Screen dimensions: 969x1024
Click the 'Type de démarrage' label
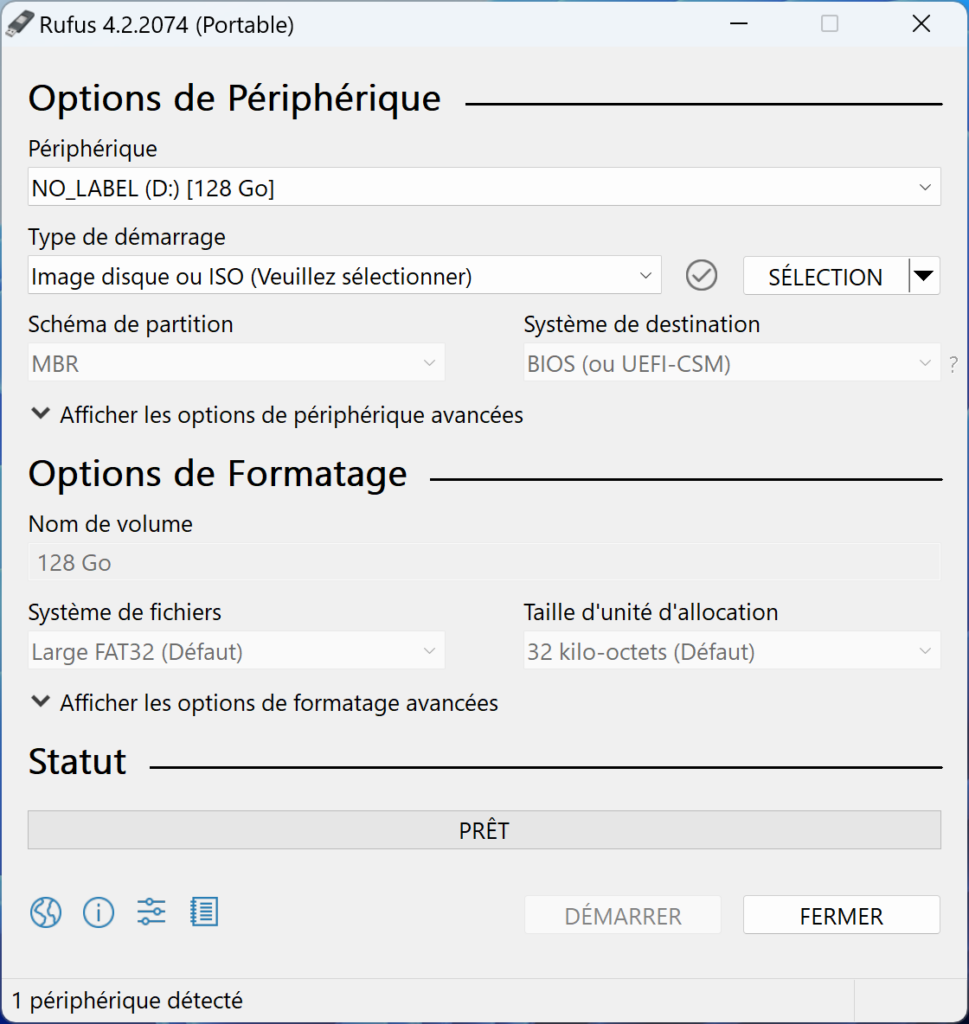click(127, 236)
